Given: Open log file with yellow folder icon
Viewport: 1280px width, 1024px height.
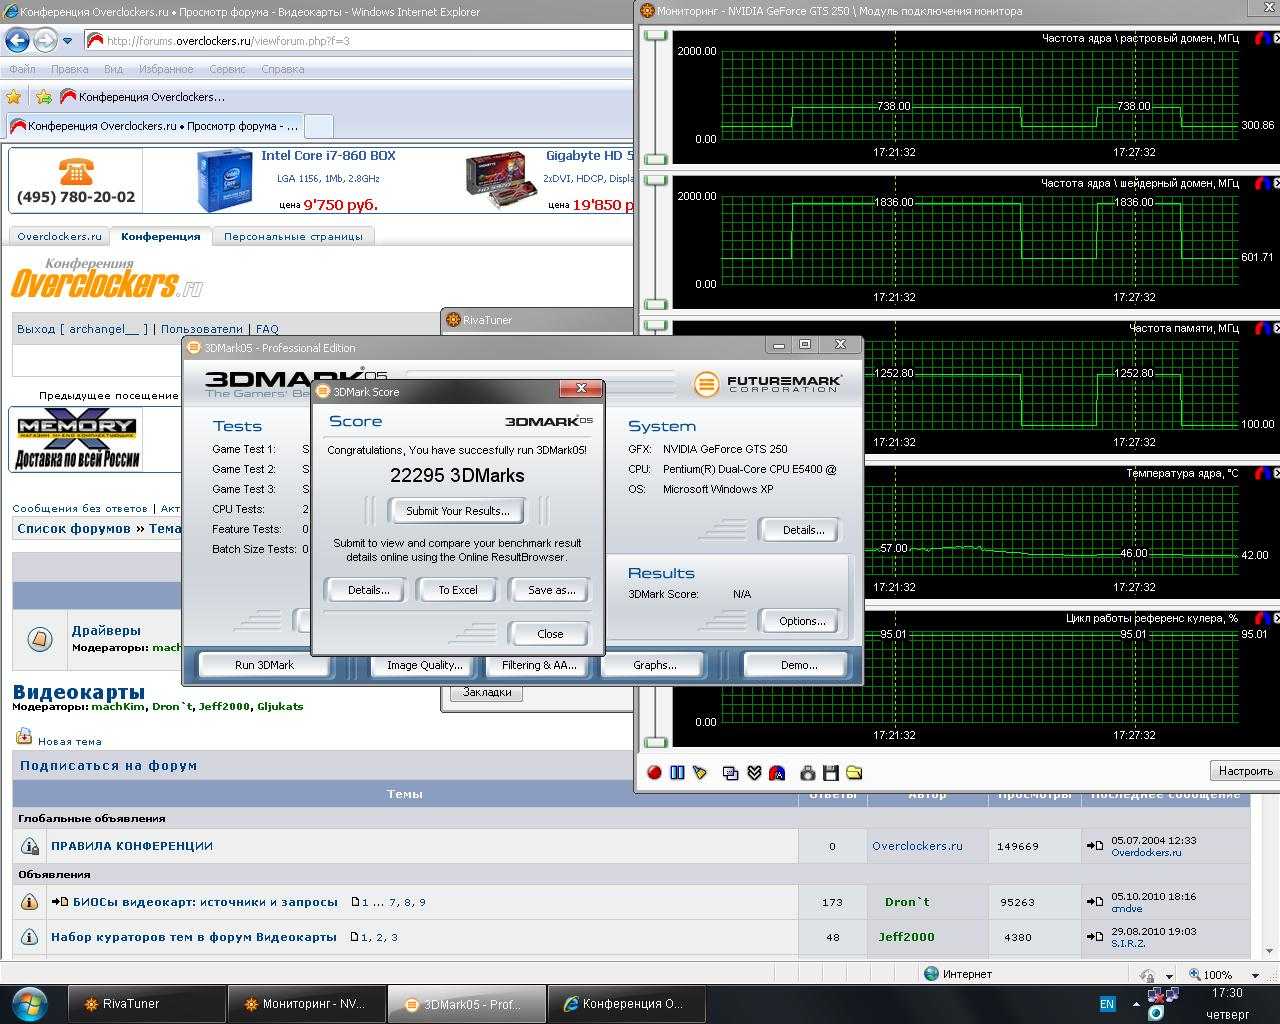Looking at the screenshot, I should (x=854, y=773).
